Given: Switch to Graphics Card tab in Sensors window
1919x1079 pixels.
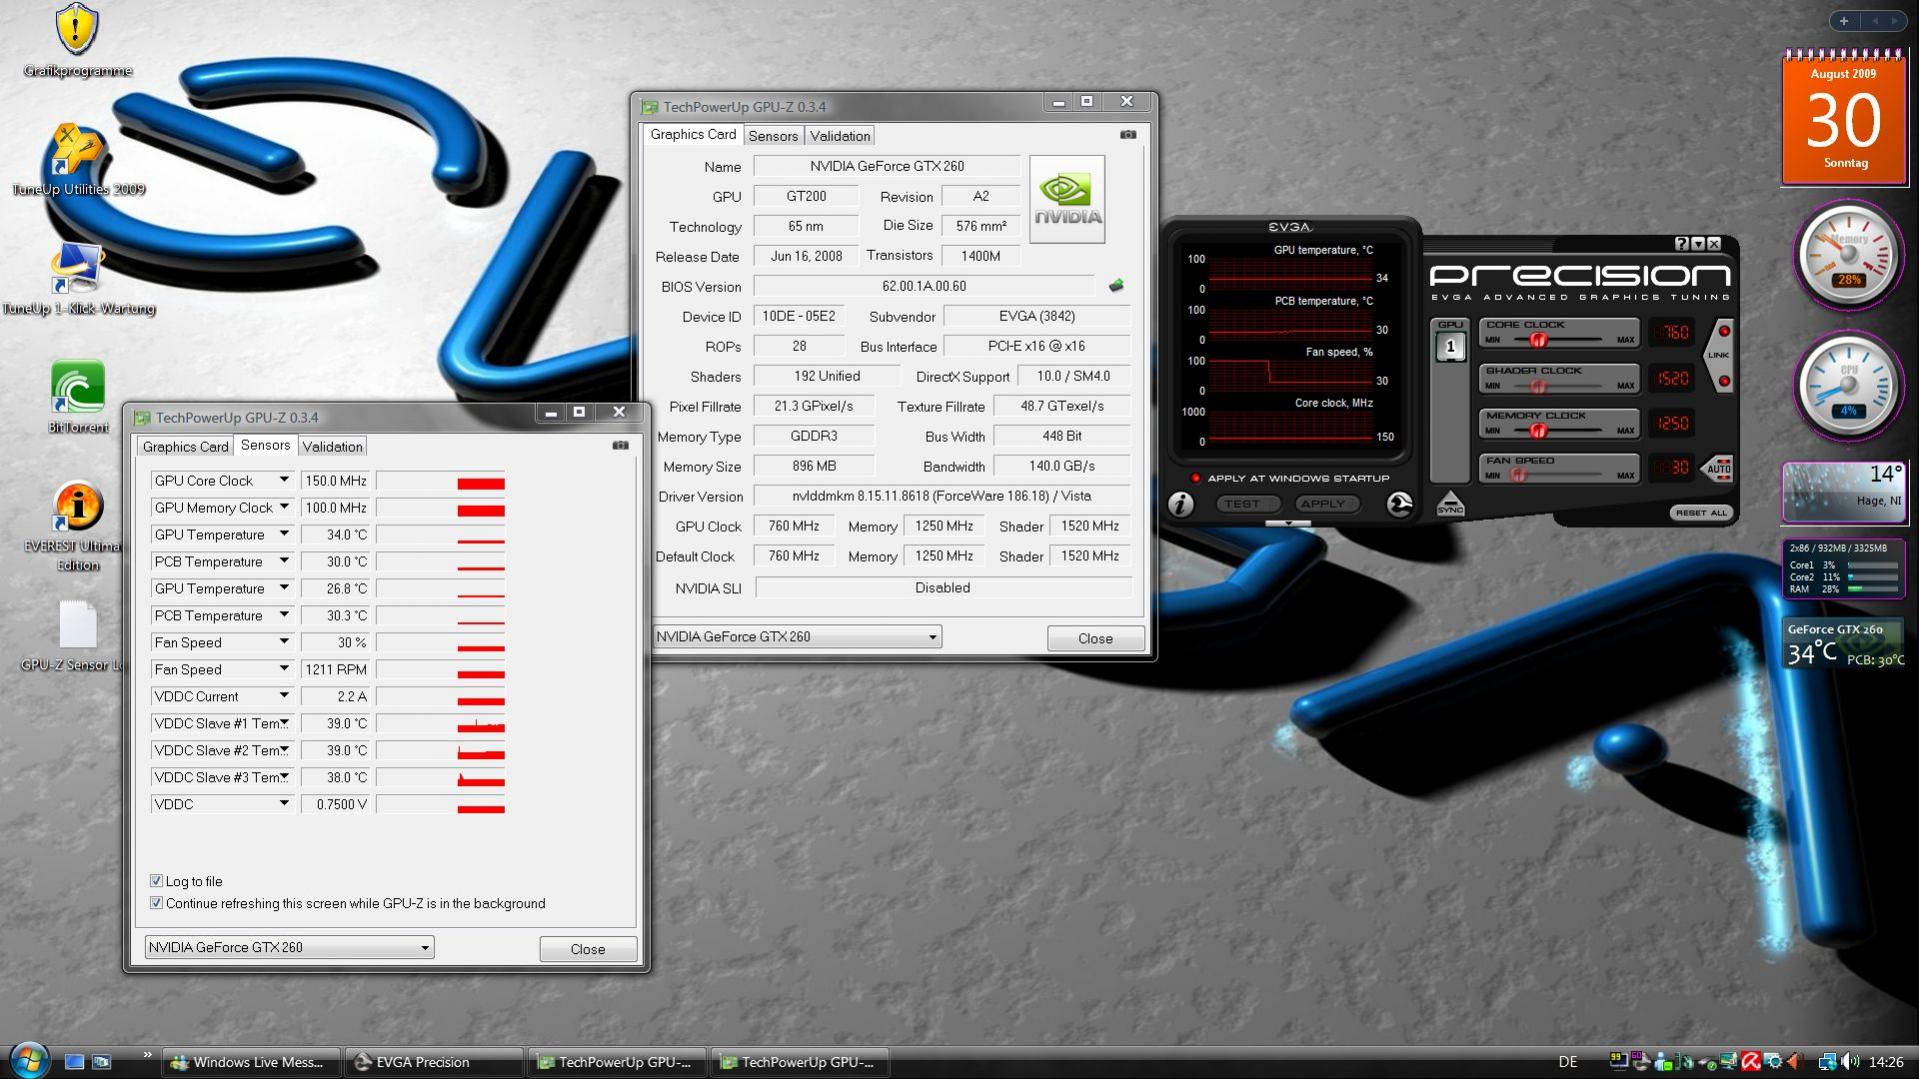Looking at the screenshot, I should [x=185, y=446].
